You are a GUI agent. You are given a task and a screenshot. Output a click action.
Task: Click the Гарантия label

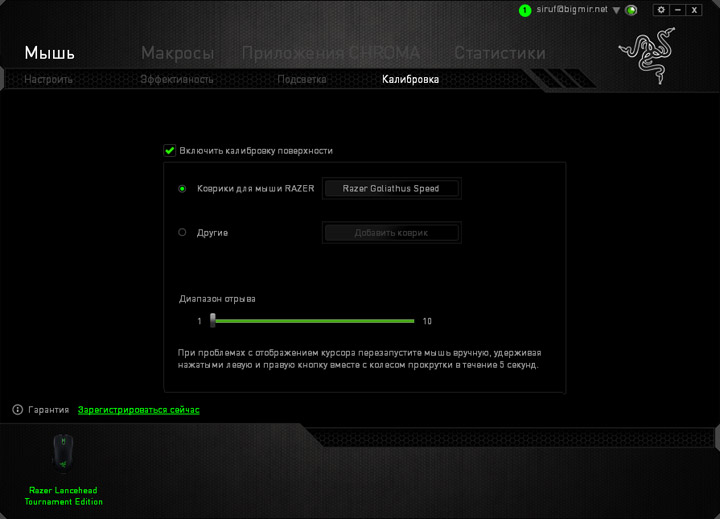tap(49, 410)
